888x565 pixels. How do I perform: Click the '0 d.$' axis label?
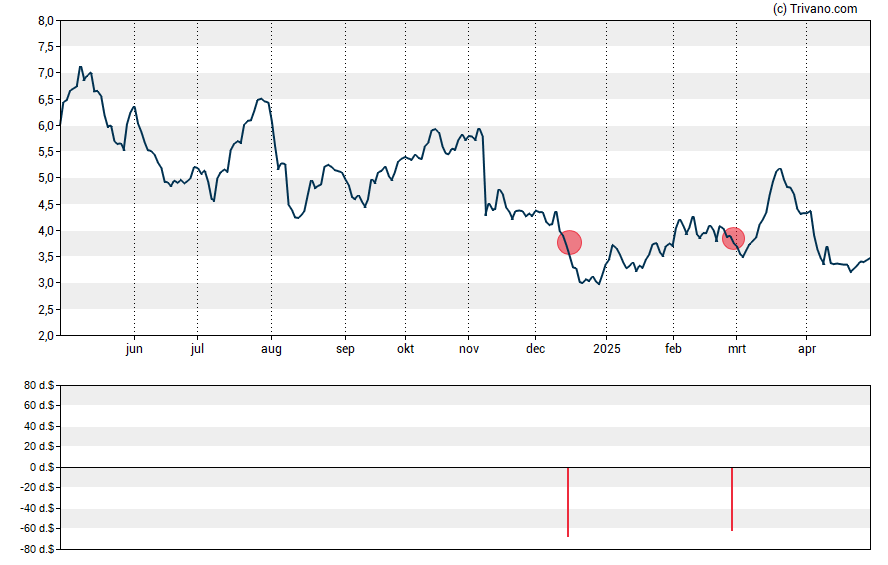pos(42,467)
